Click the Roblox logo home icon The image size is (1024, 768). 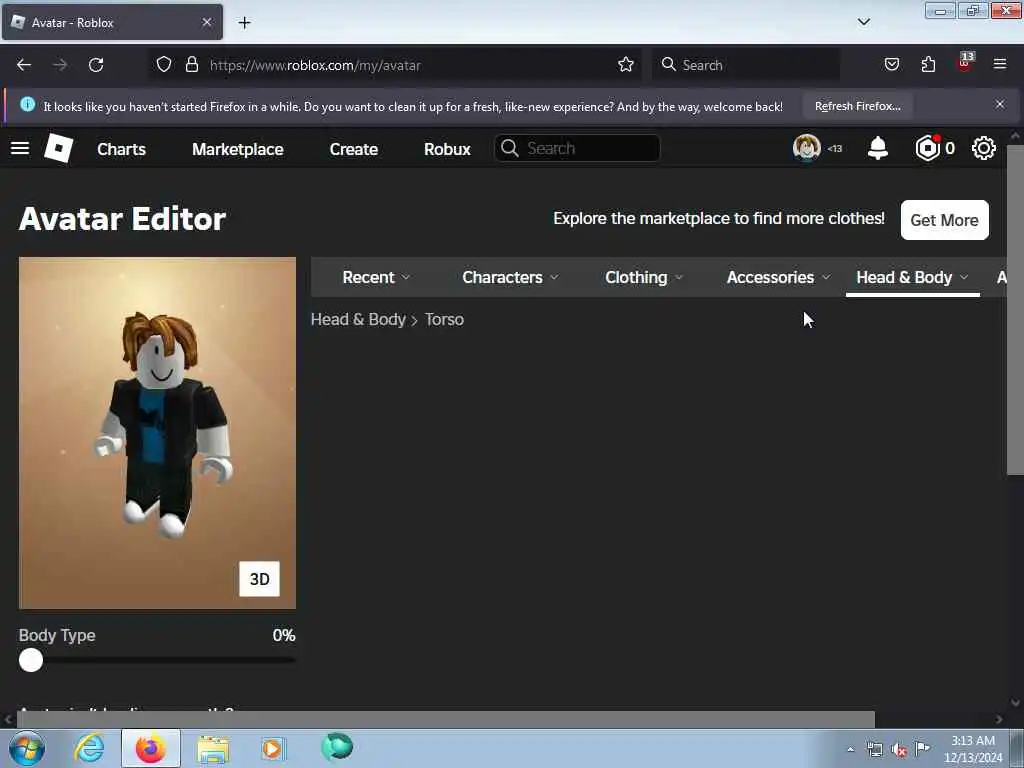point(59,148)
